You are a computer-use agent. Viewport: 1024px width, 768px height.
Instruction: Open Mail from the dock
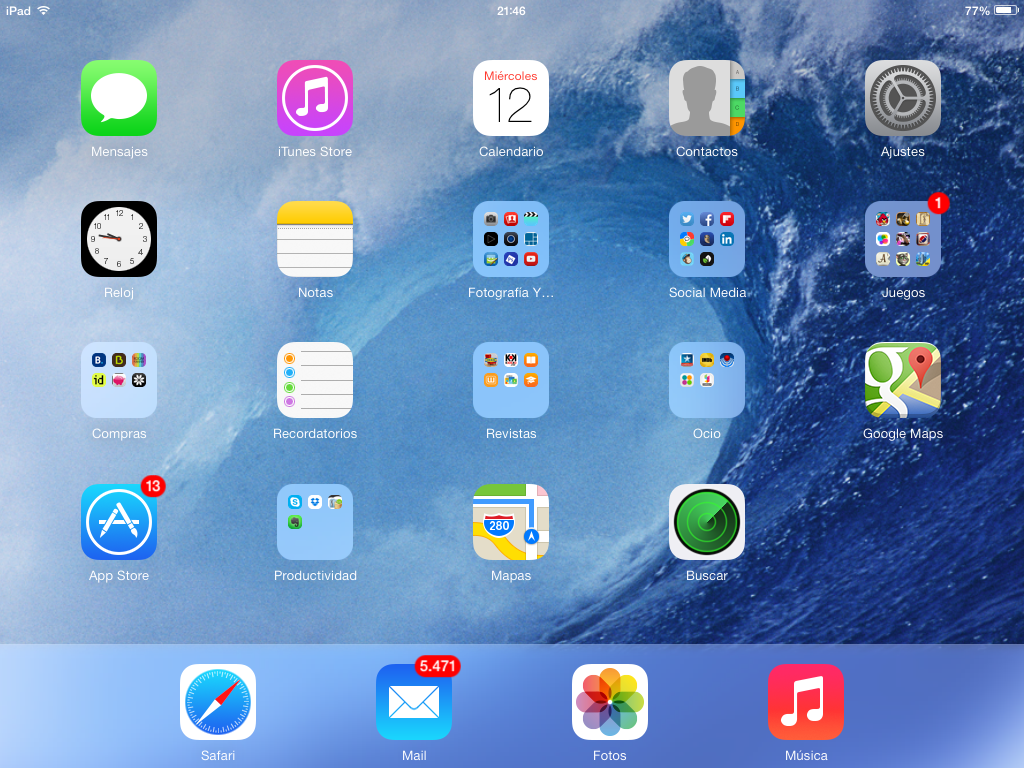[413, 702]
